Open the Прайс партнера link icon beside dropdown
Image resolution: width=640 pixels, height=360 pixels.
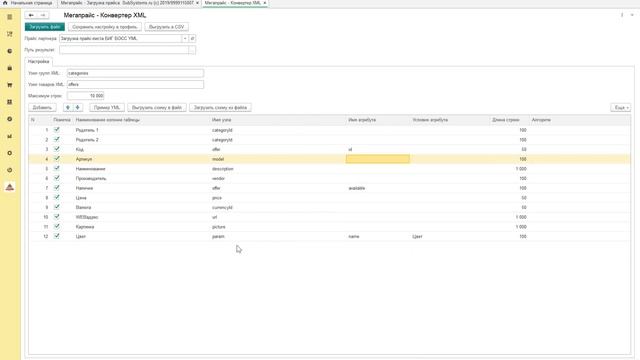tap(192, 38)
